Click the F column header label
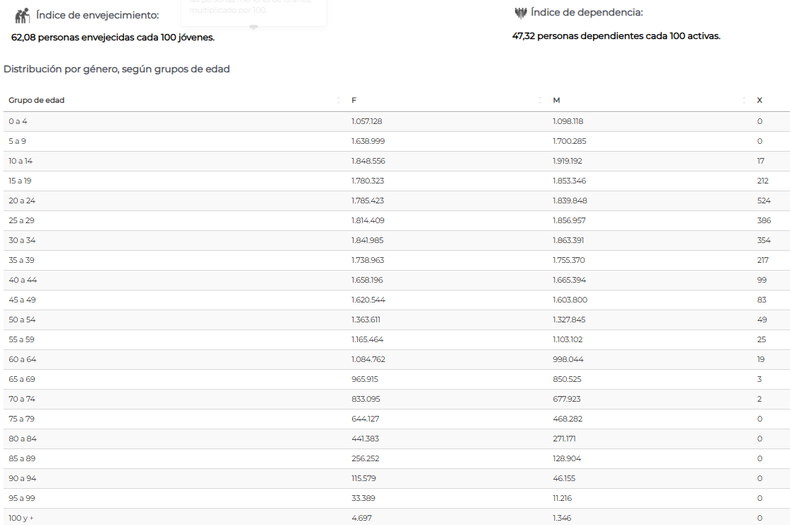This screenshot has height=525, width=790. (354, 100)
